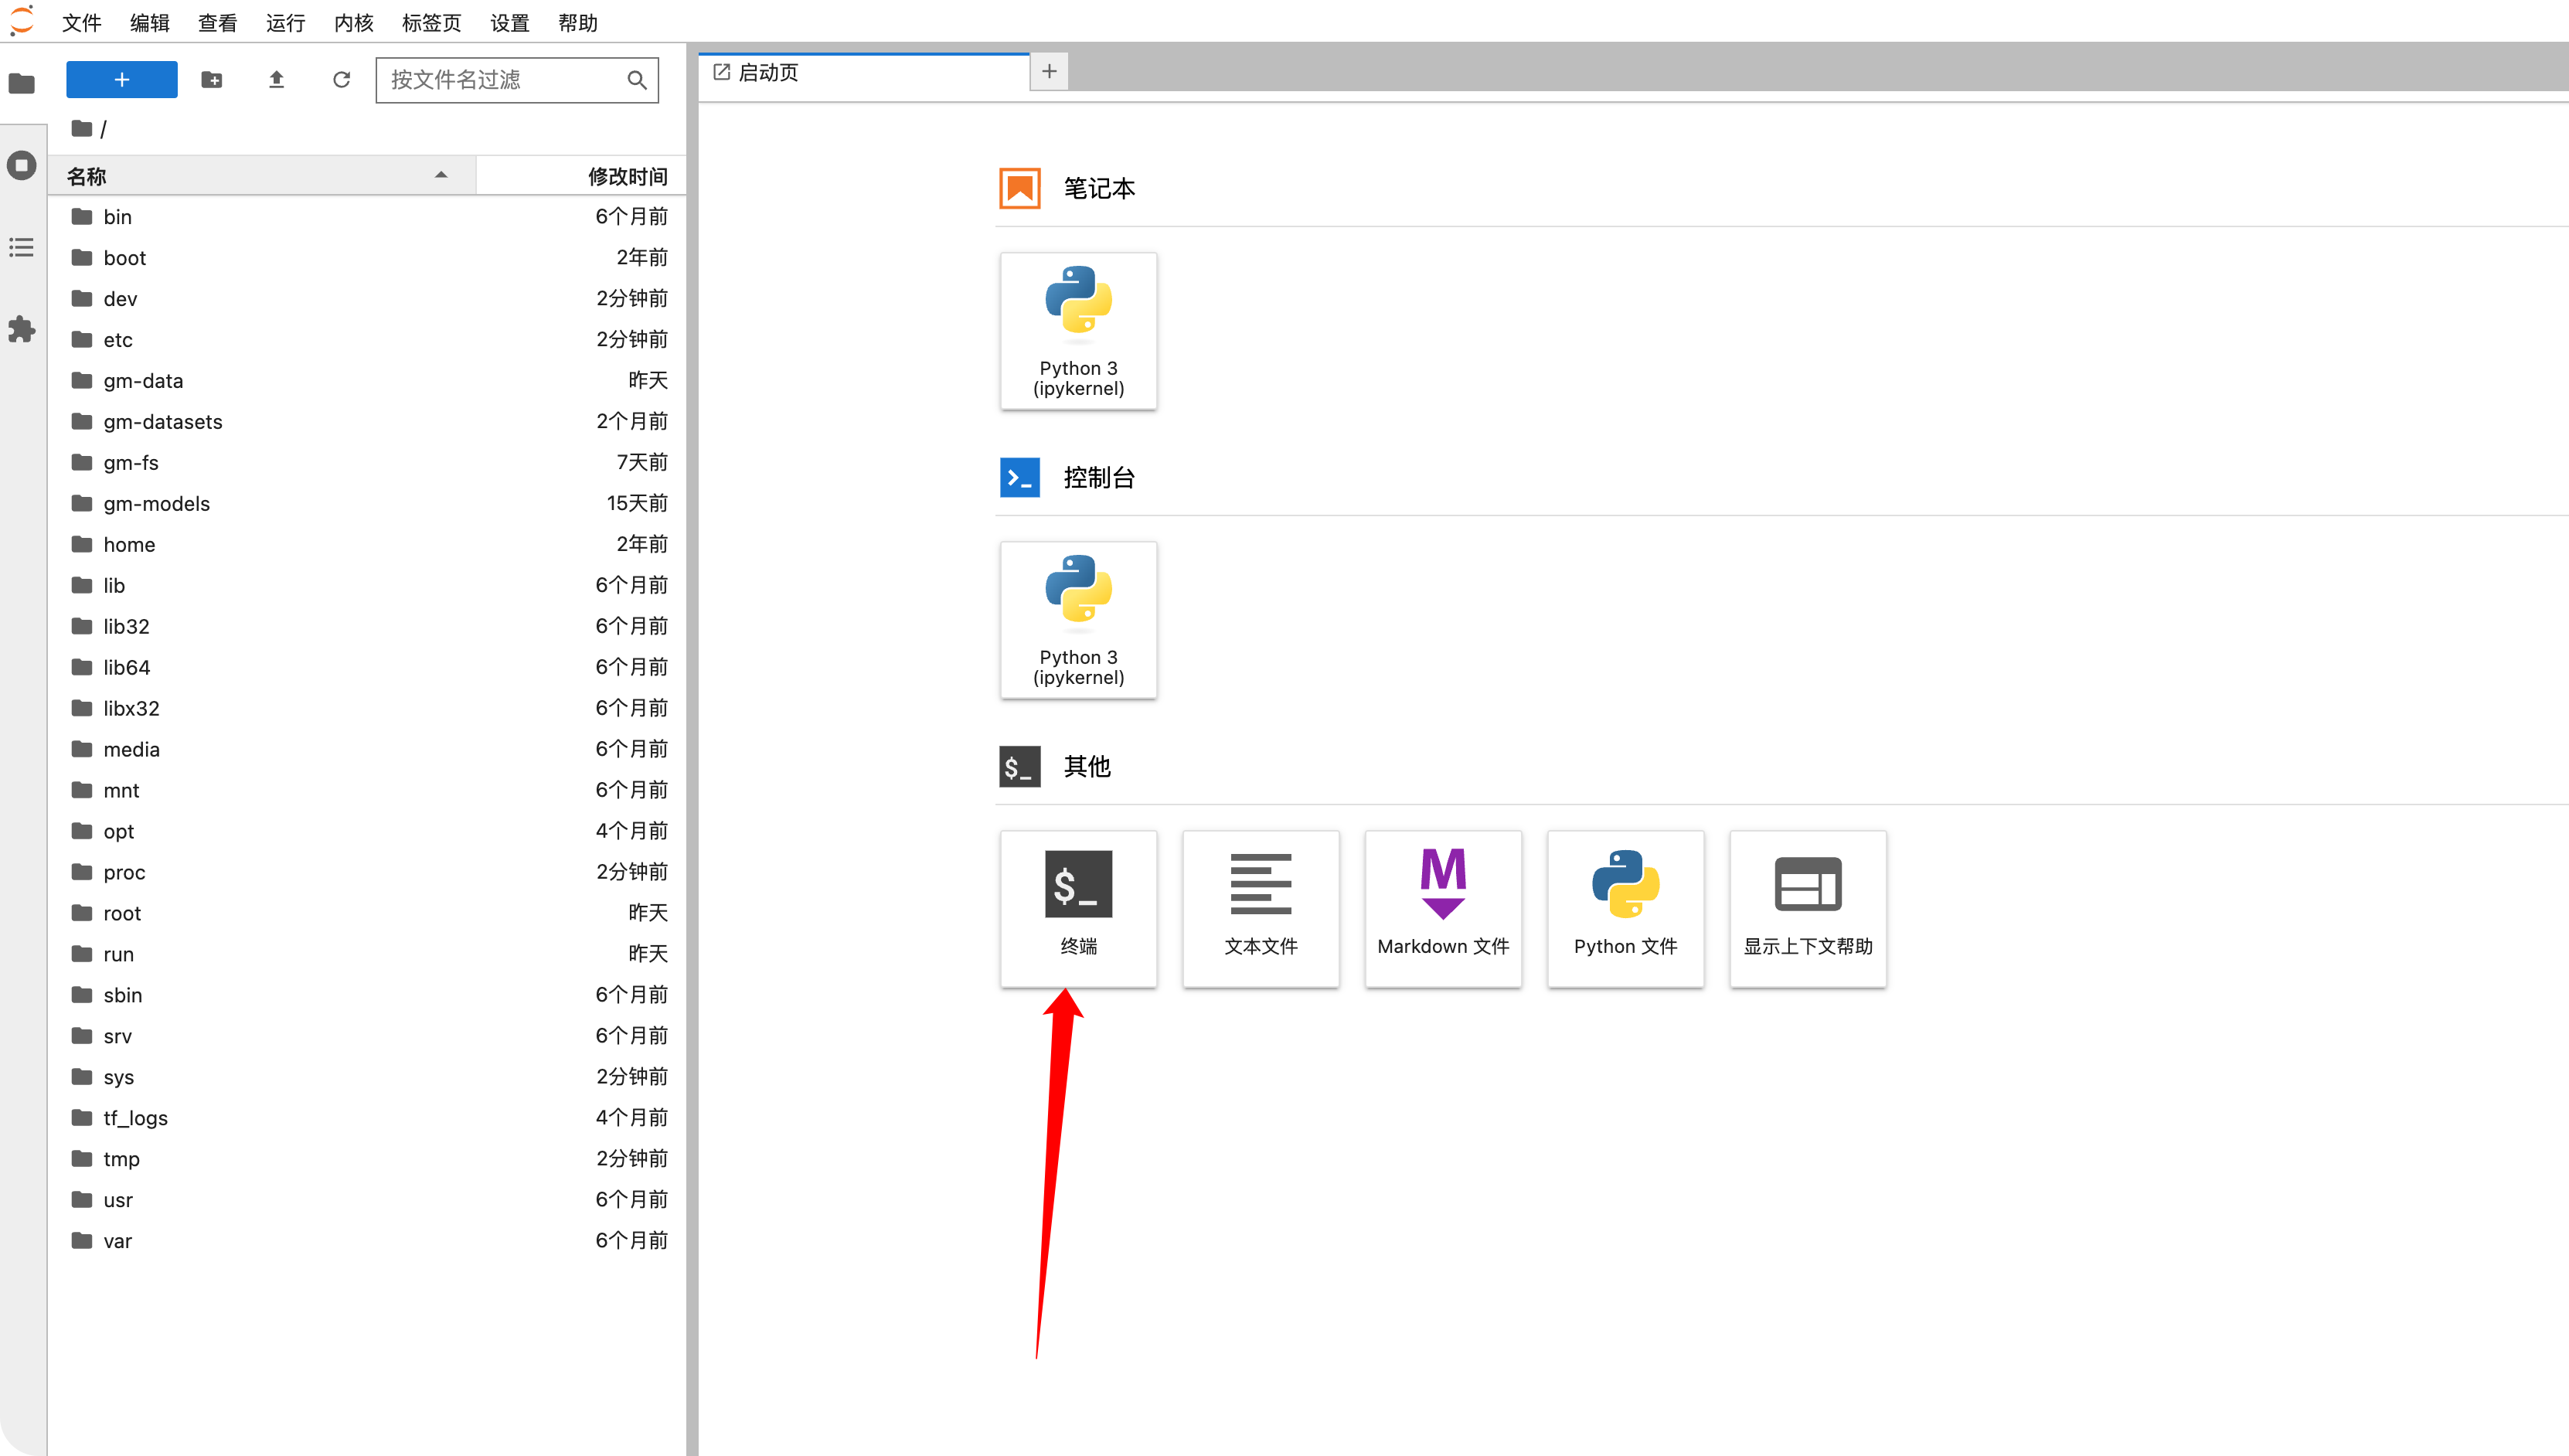2569x1456 pixels.
Task: Select the usr folder
Action: click(368, 1201)
